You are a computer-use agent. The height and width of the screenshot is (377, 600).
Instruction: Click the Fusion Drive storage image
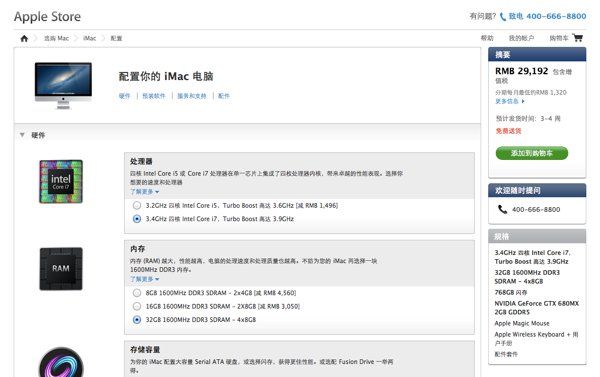pyautogui.click(x=61, y=362)
